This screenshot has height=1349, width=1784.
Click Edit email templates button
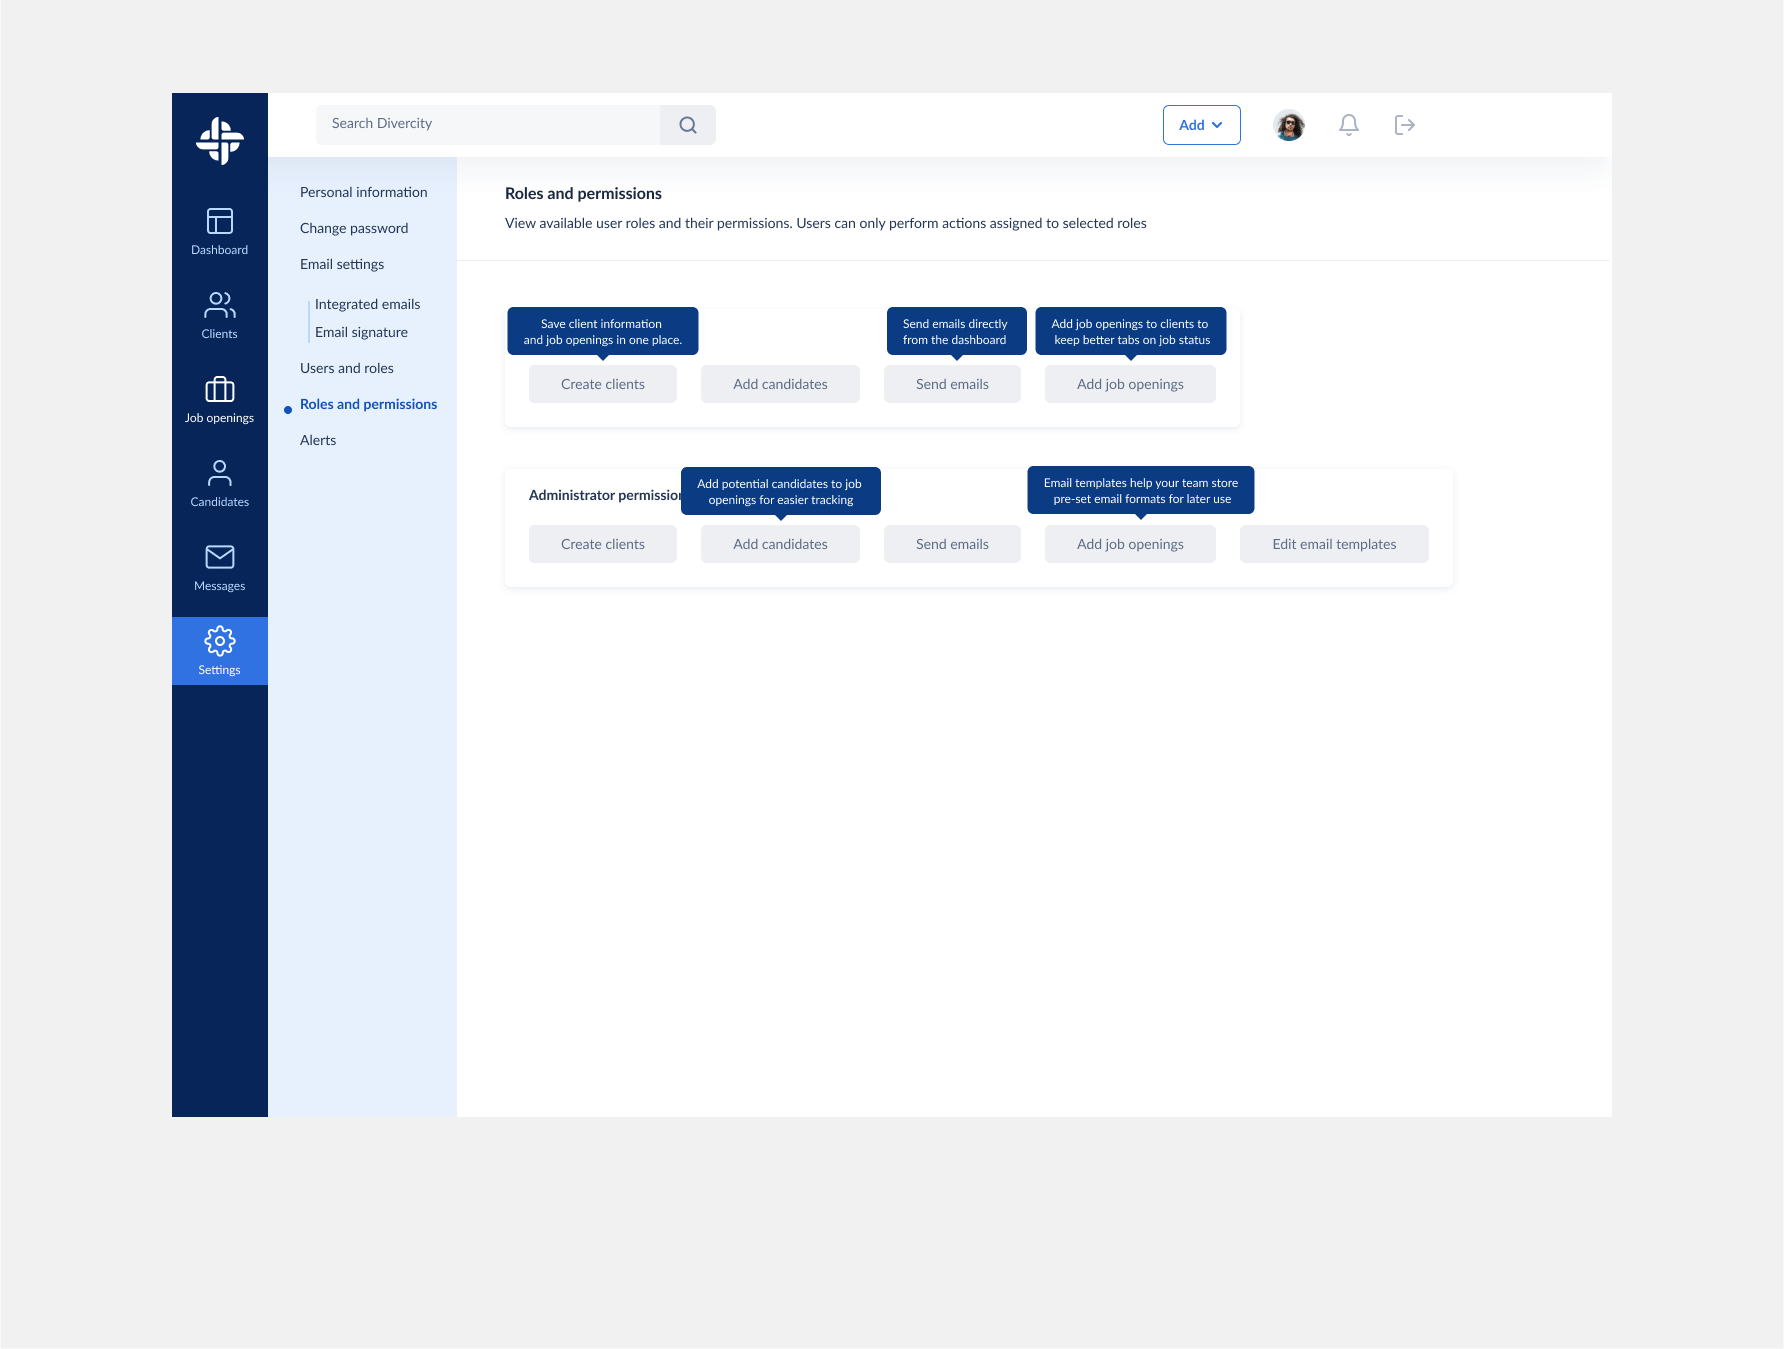(1334, 544)
